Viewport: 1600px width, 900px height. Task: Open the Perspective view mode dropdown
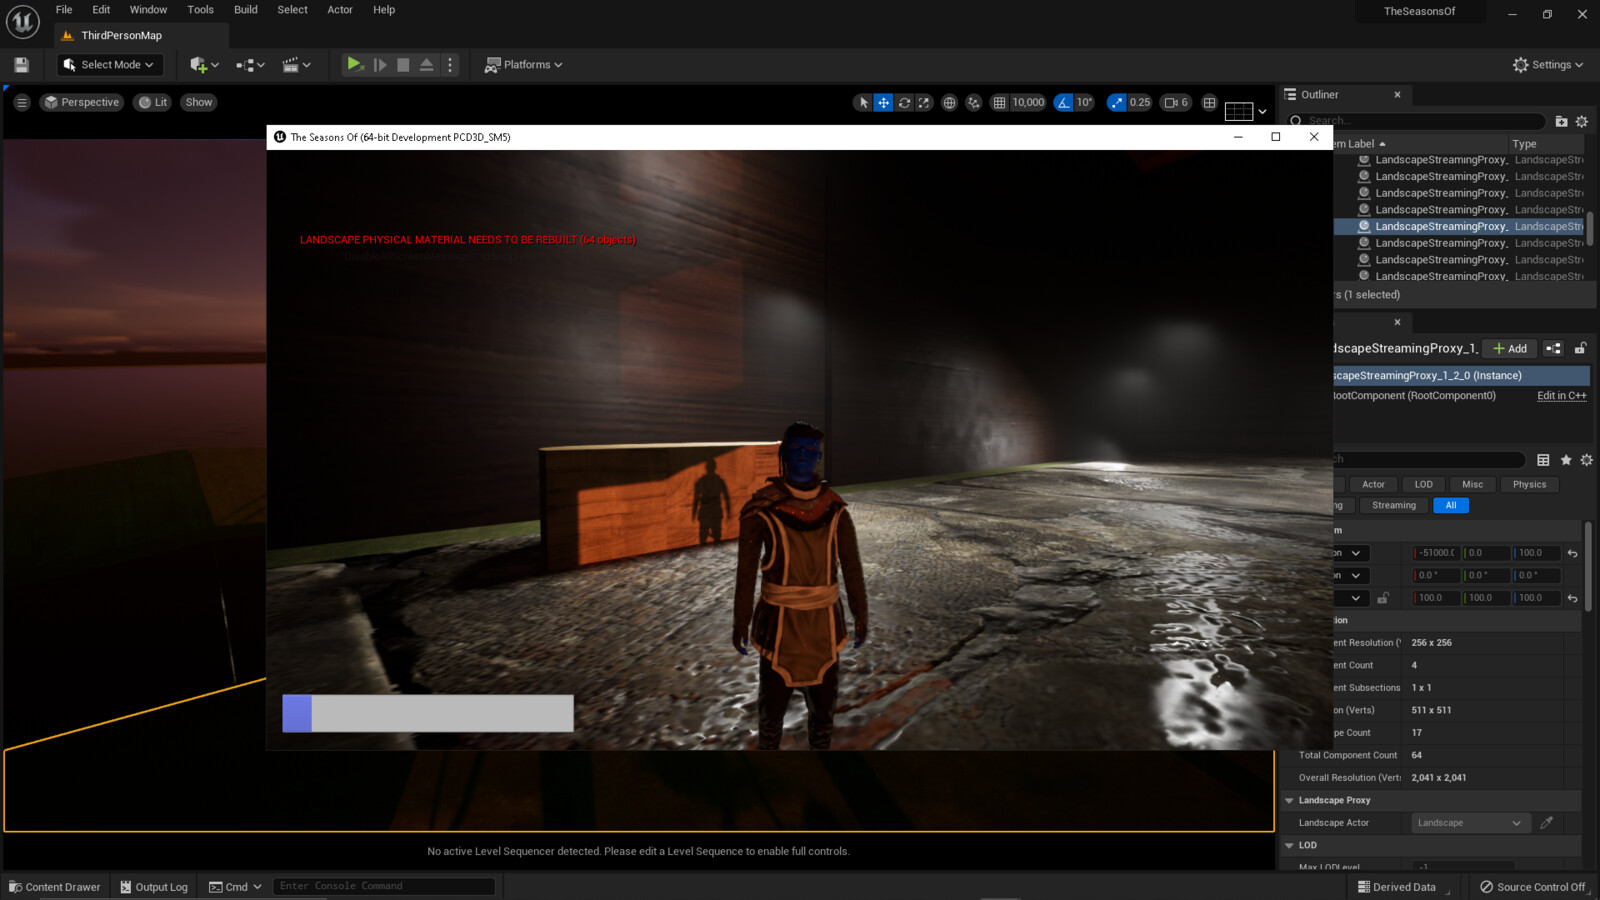(x=82, y=102)
